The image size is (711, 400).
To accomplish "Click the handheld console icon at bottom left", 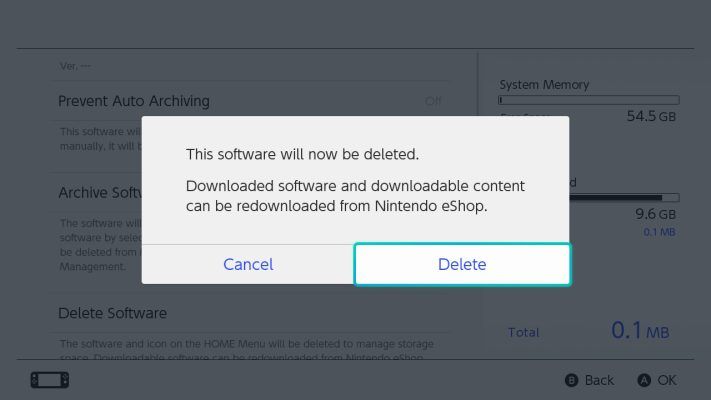I will point(50,380).
